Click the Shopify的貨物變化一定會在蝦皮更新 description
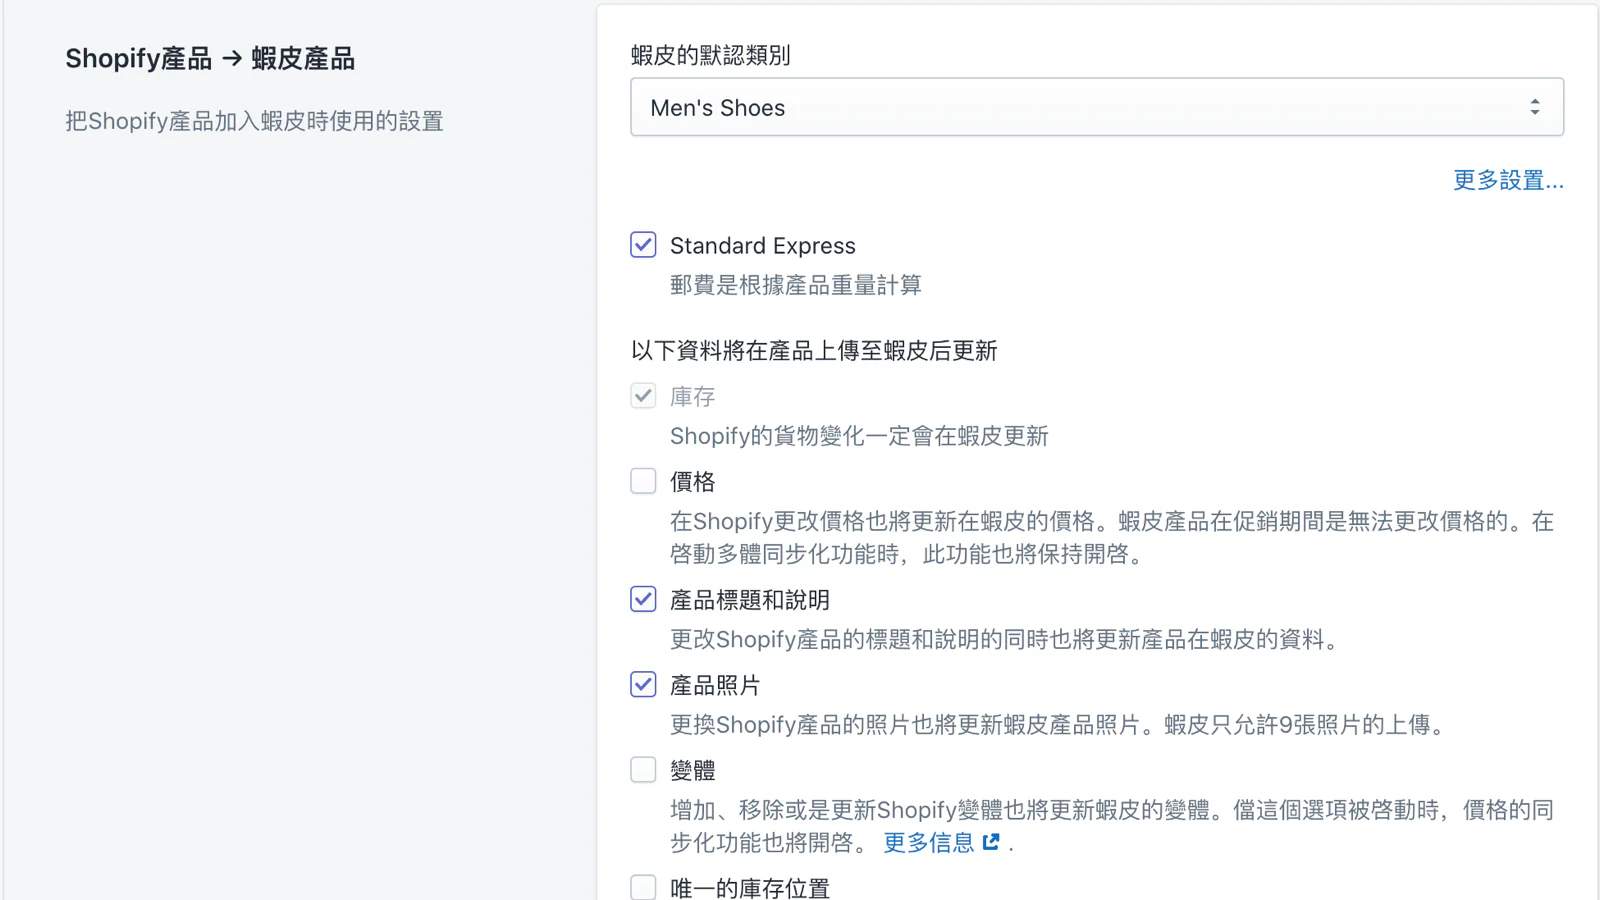This screenshot has height=900, width=1600. 859,436
